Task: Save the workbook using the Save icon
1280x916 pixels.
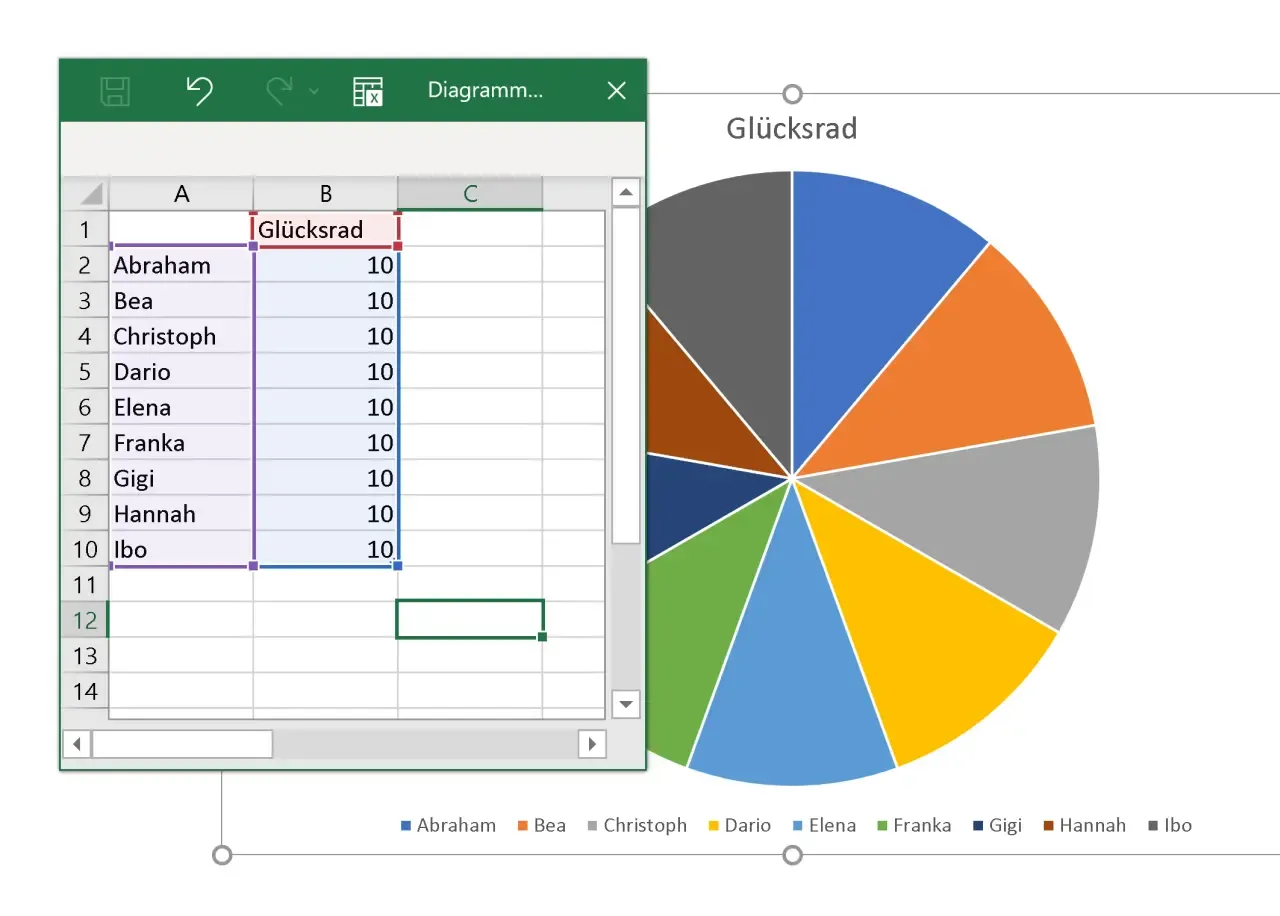Action: click(114, 91)
